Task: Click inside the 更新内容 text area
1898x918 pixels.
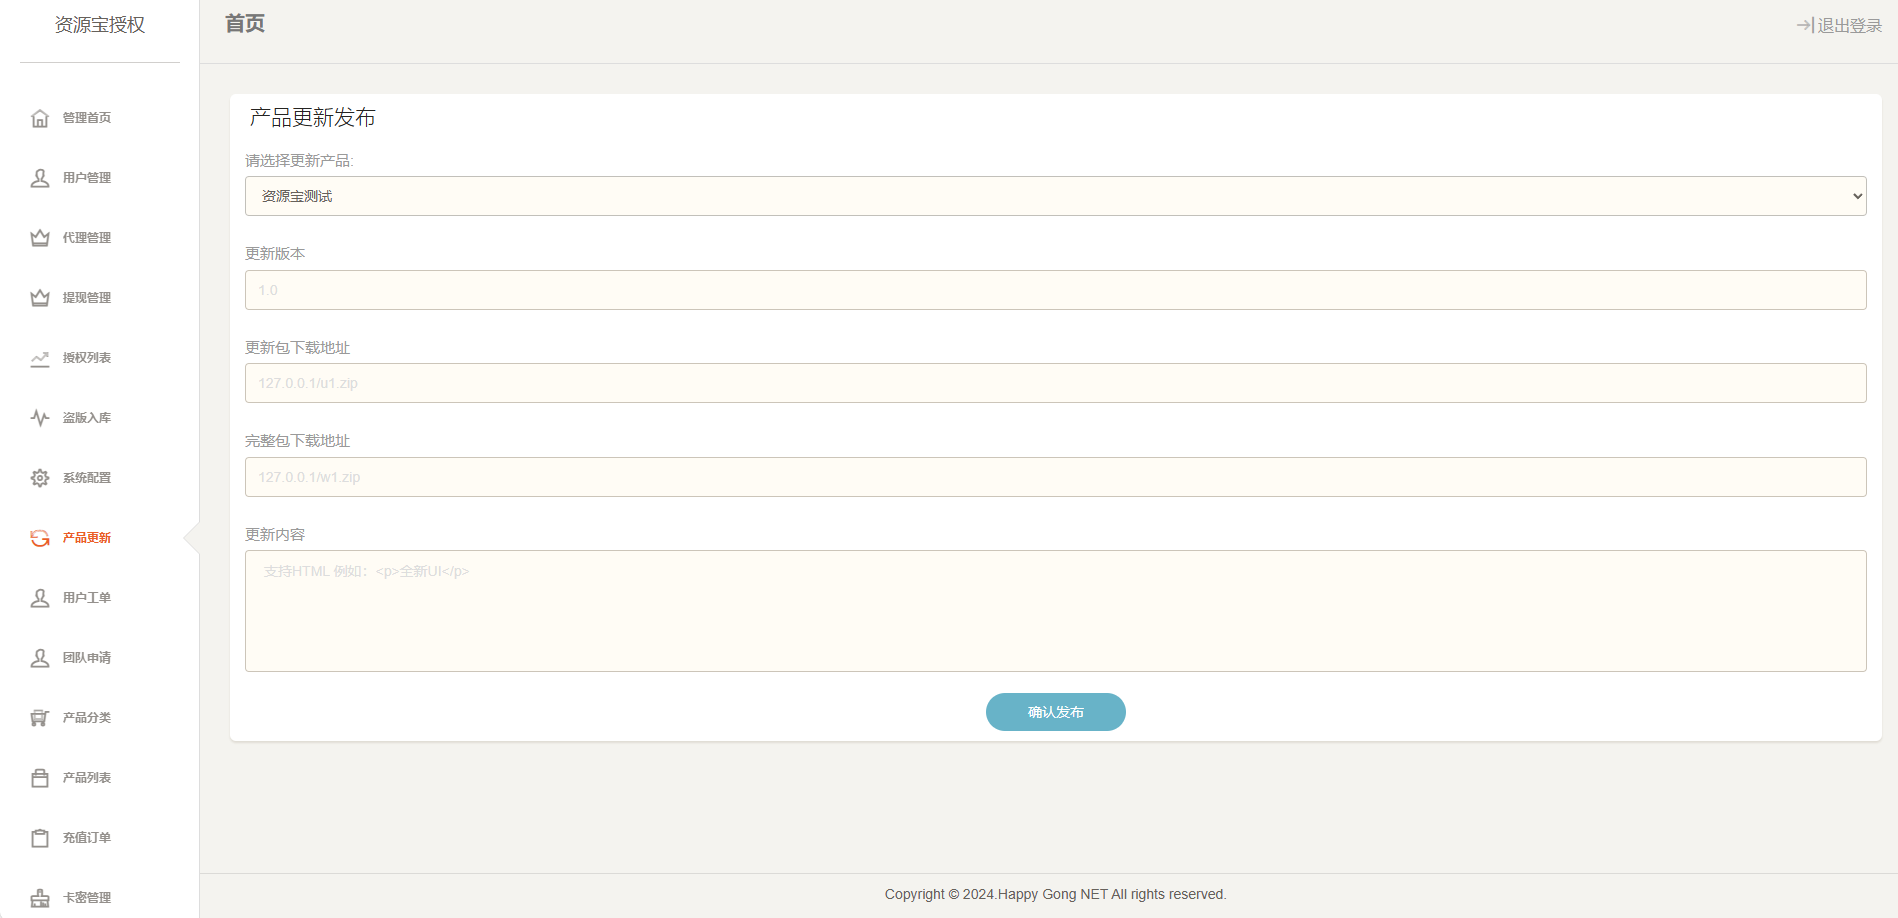Action: 1055,610
